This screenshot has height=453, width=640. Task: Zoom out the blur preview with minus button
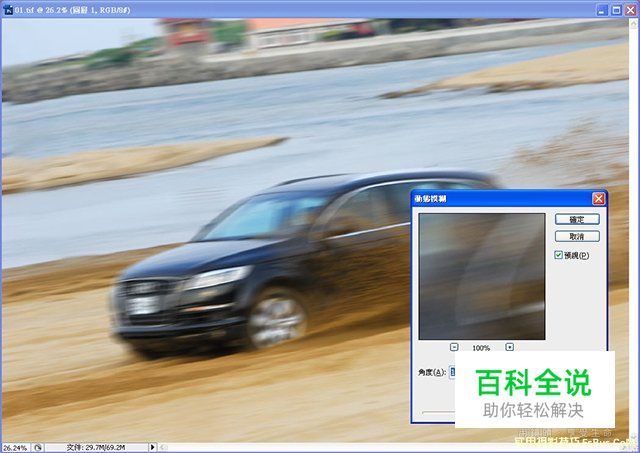pyautogui.click(x=454, y=347)
